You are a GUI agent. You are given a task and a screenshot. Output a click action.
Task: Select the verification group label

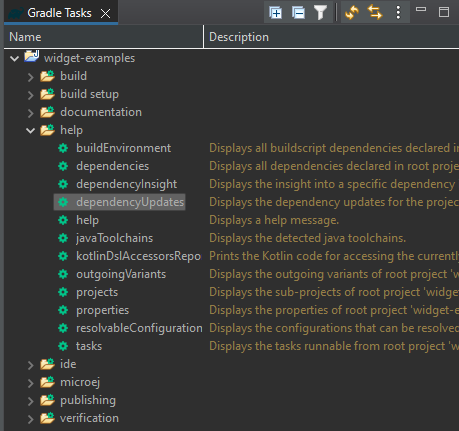click(89, 418)
